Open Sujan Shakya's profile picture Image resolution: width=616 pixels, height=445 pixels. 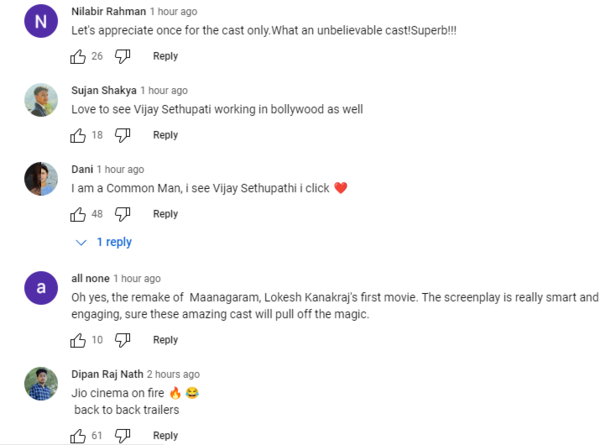[40, 100]
